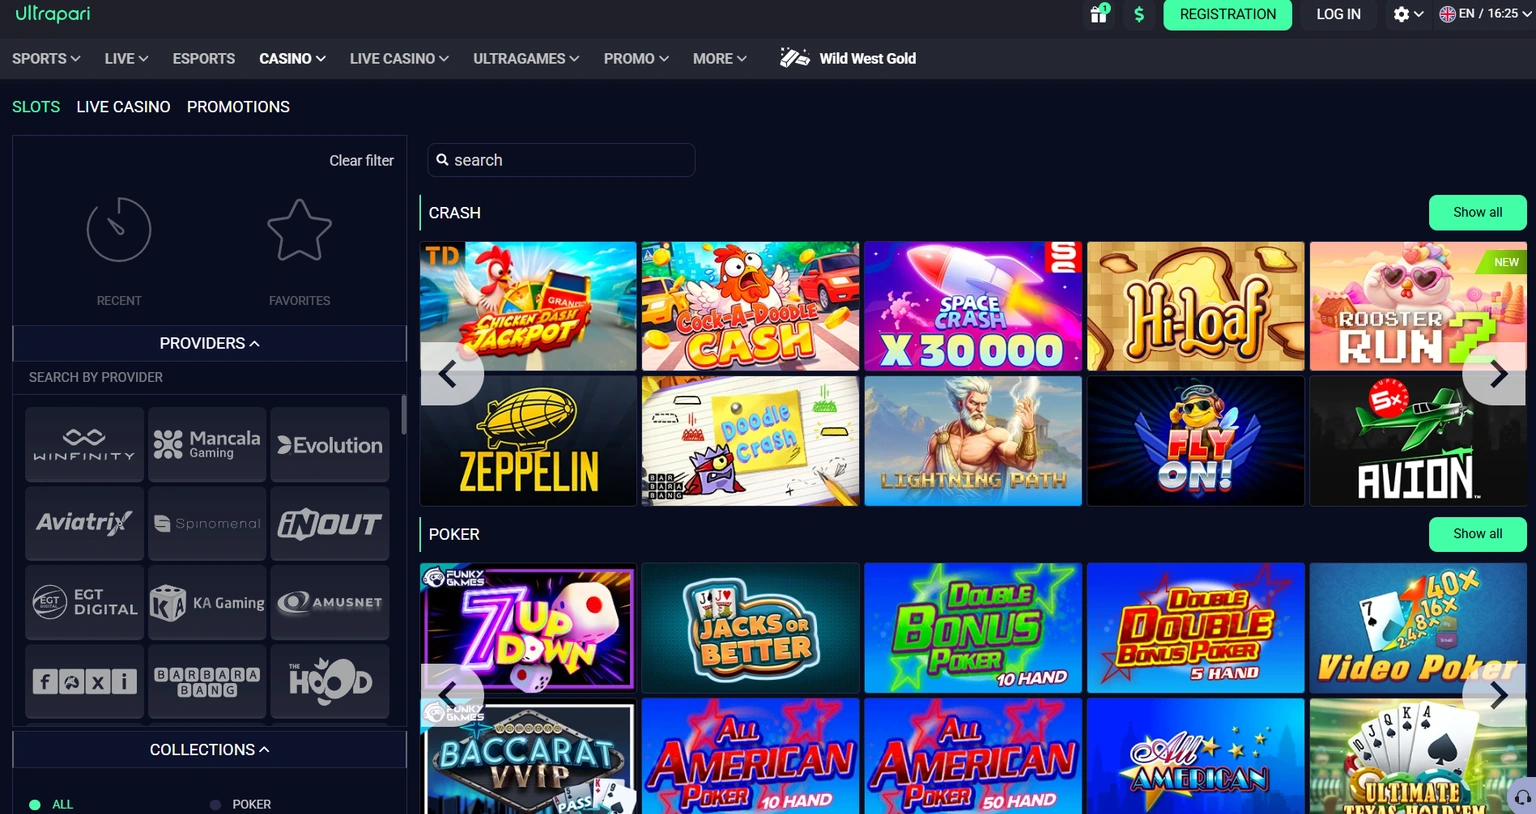Screen dimensions: 1536x814
Task: Switch to the Live Casino tab
Action: [123, 106]
